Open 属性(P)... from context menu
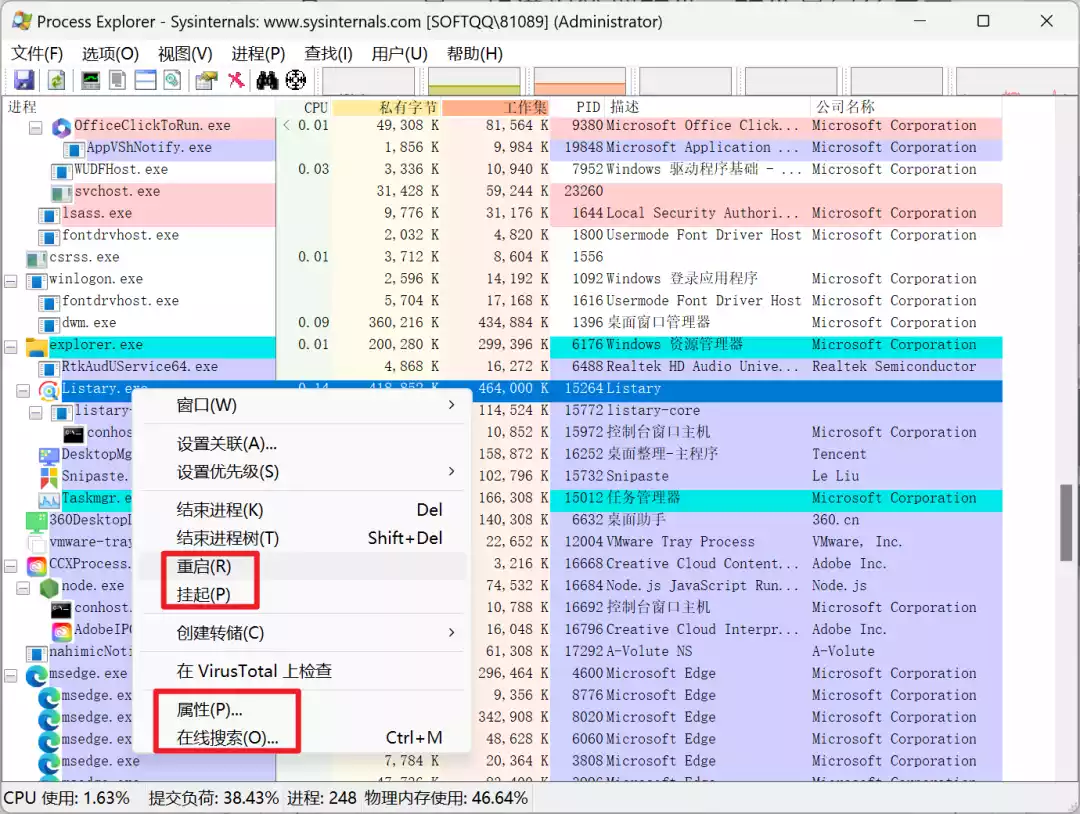The height and width of the screenshot is (814, 1080). [x=303, y=709]
